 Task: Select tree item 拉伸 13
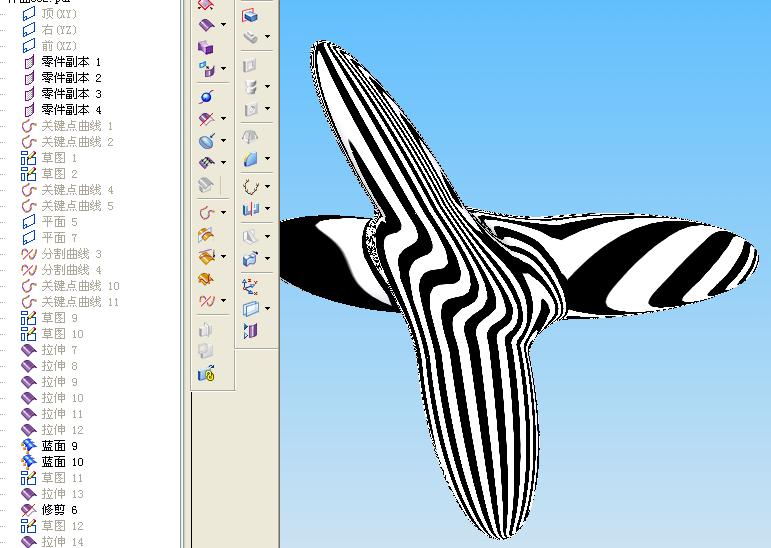[53, 494]
